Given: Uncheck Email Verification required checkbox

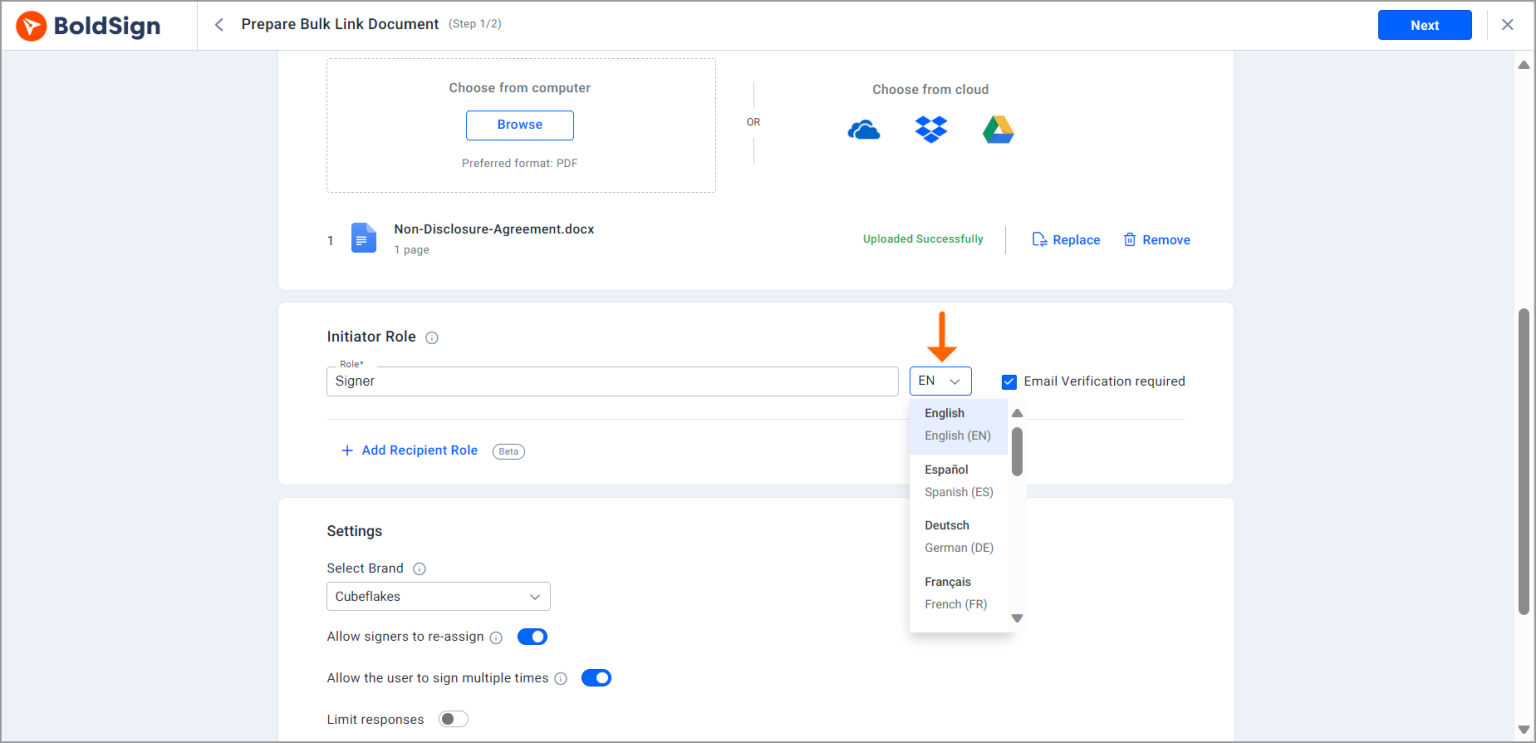Looking at the screenshot, I should click(x=1009, y=381).
